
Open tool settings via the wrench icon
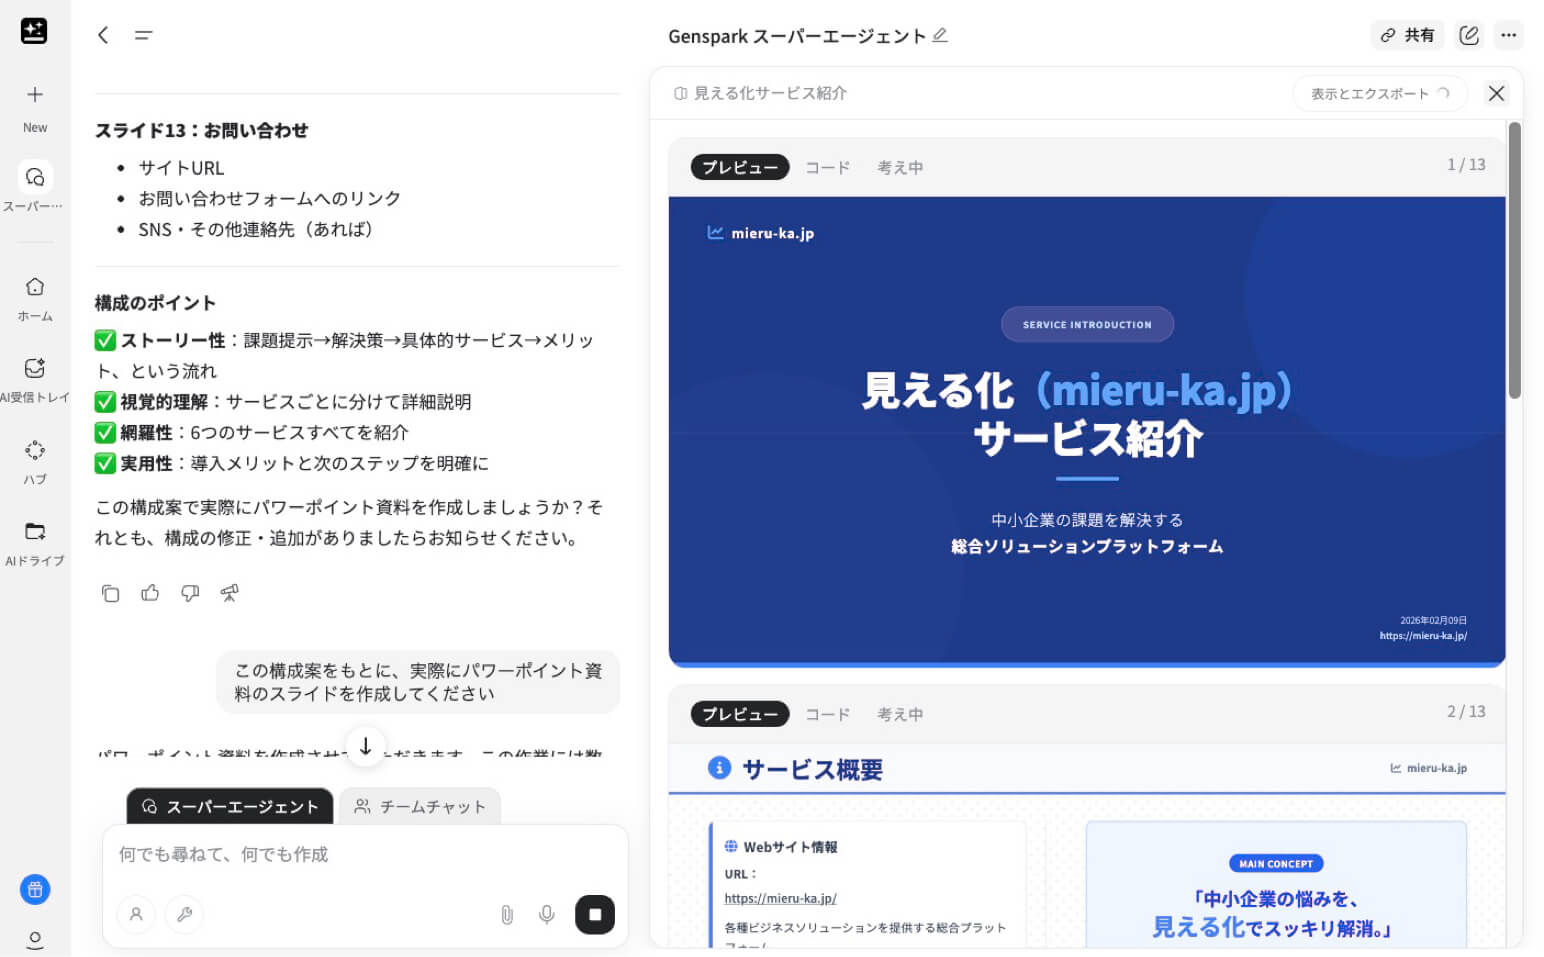point(184,914)
